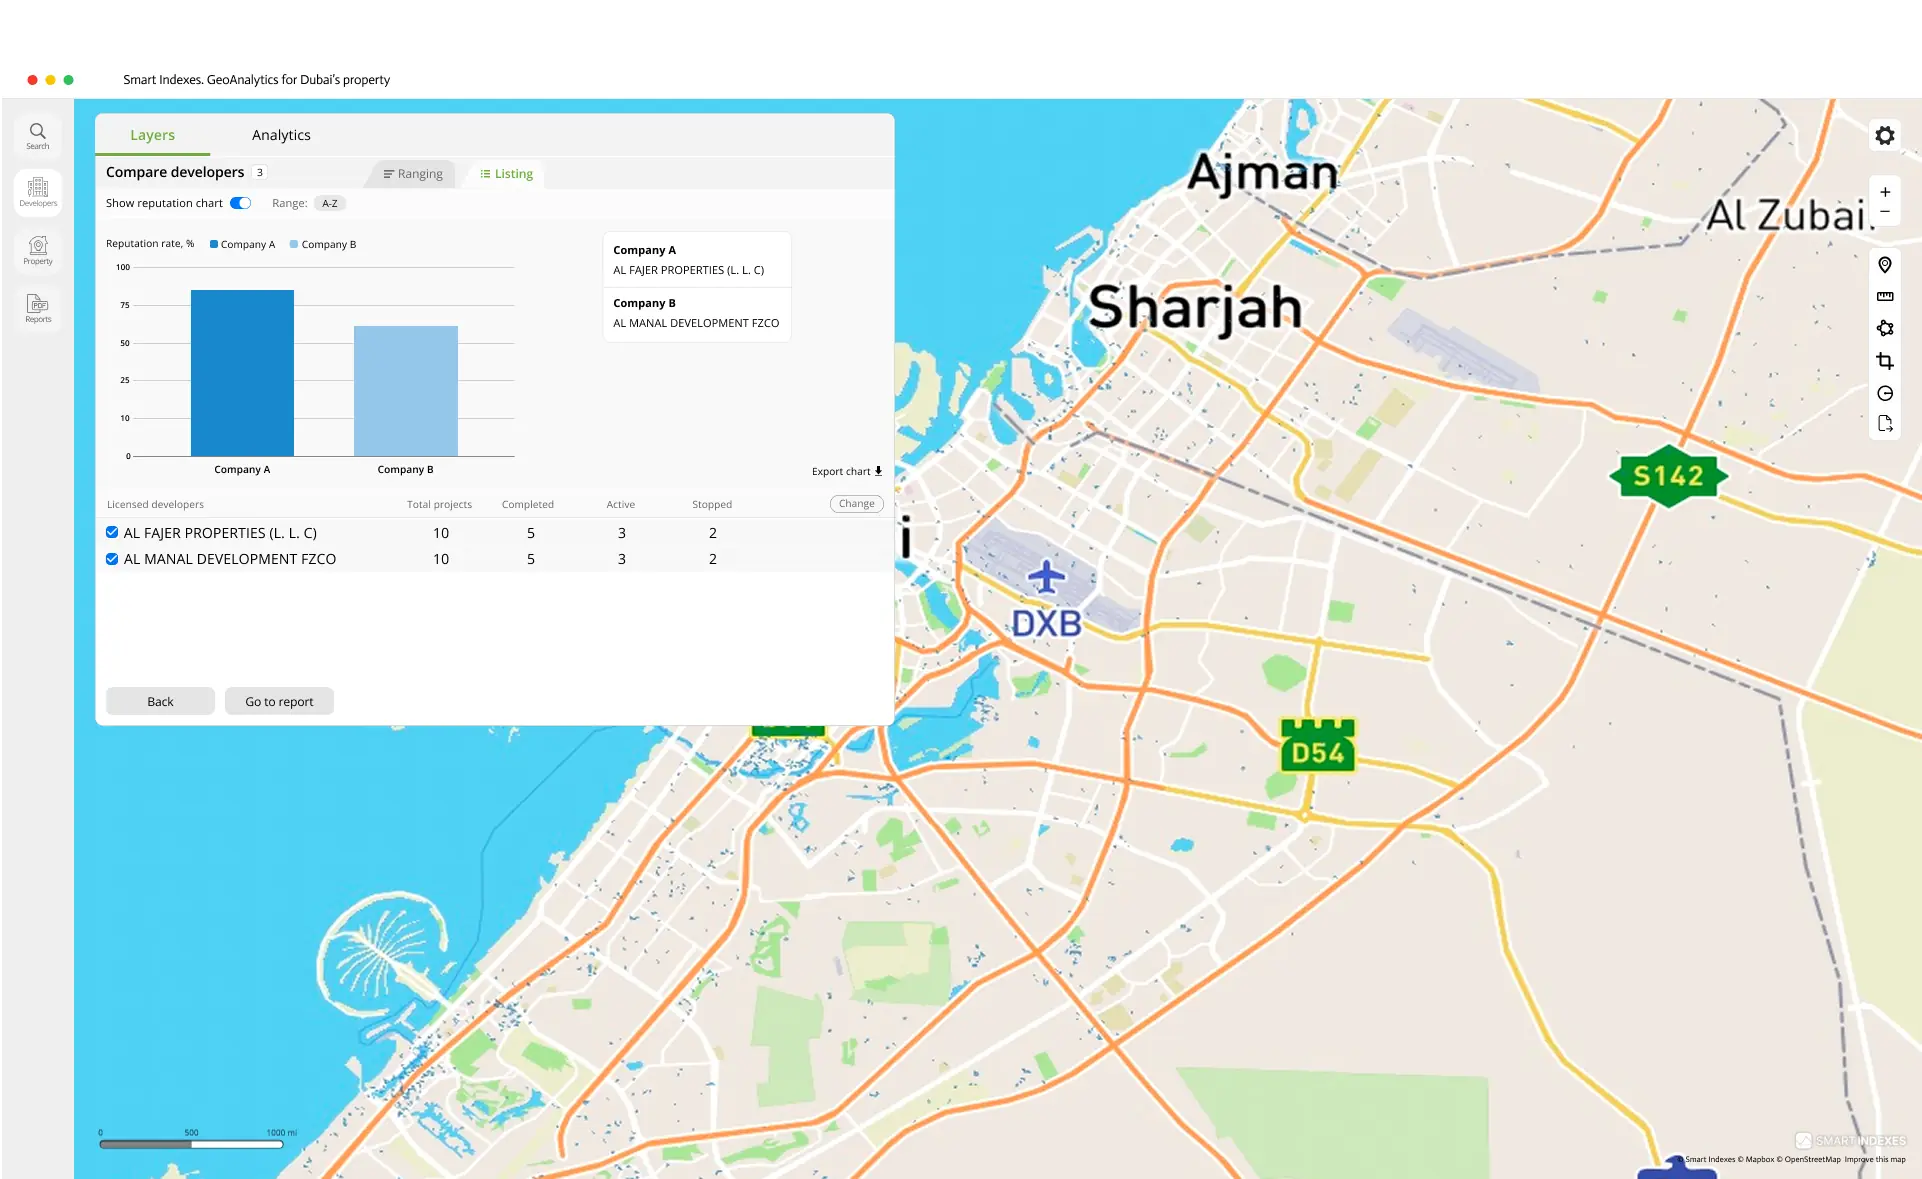This screenshot has height=1179, width=1922.
Task: Switch to the Listing view tab
Action: point(506,174)
